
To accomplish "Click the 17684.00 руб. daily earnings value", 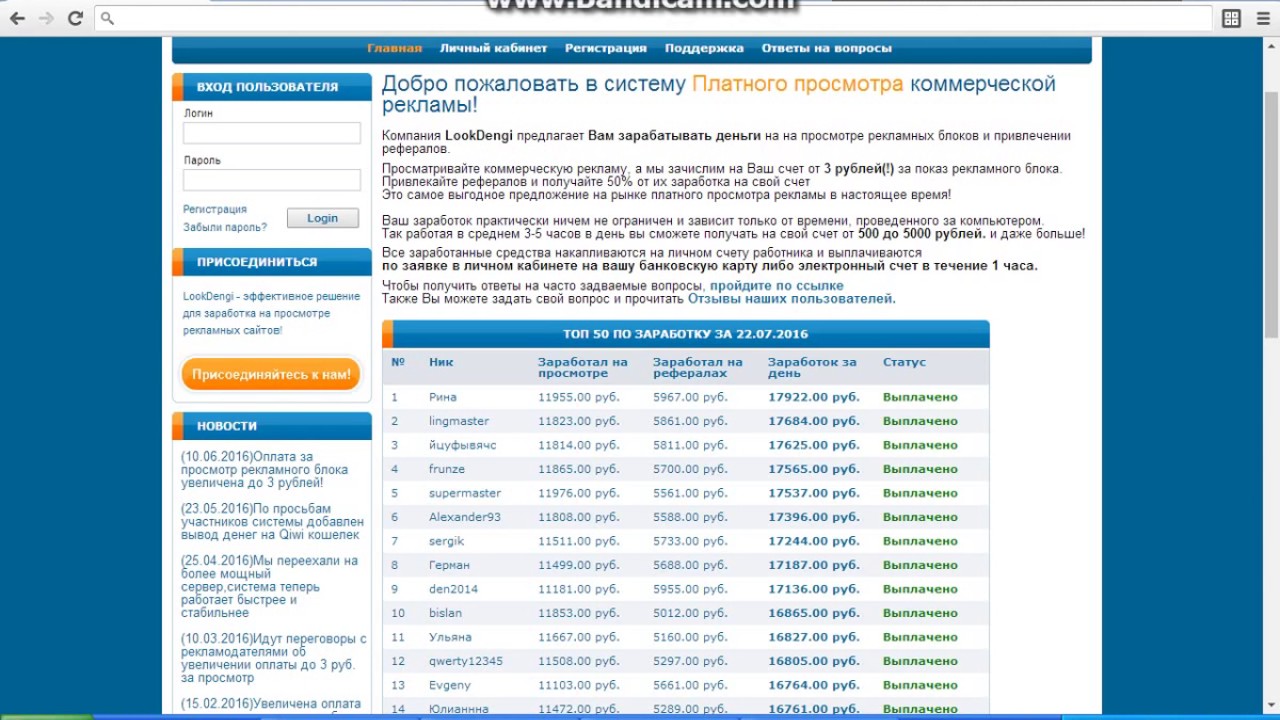I will tap(813, 421).
